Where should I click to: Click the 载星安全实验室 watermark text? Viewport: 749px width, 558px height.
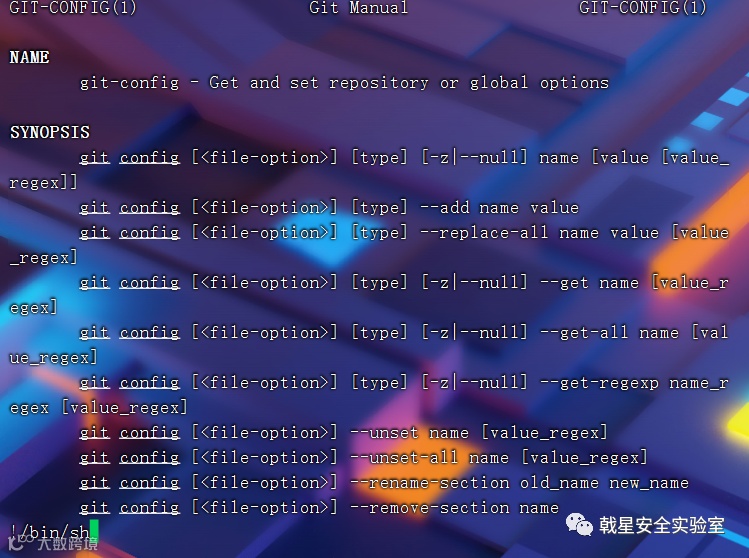click(x=662, y=526)
